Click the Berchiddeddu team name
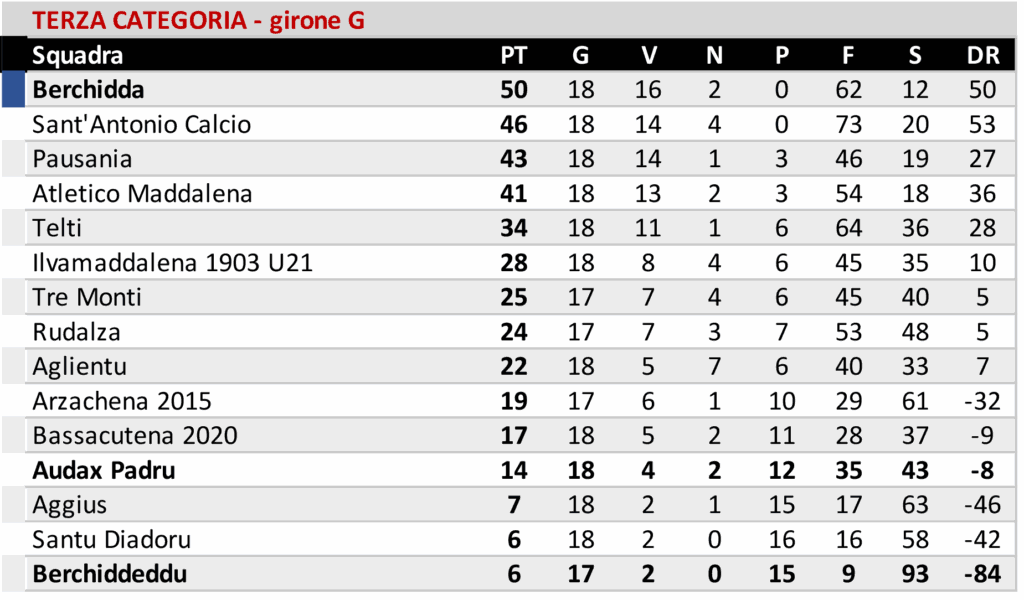 click(110, 575)
